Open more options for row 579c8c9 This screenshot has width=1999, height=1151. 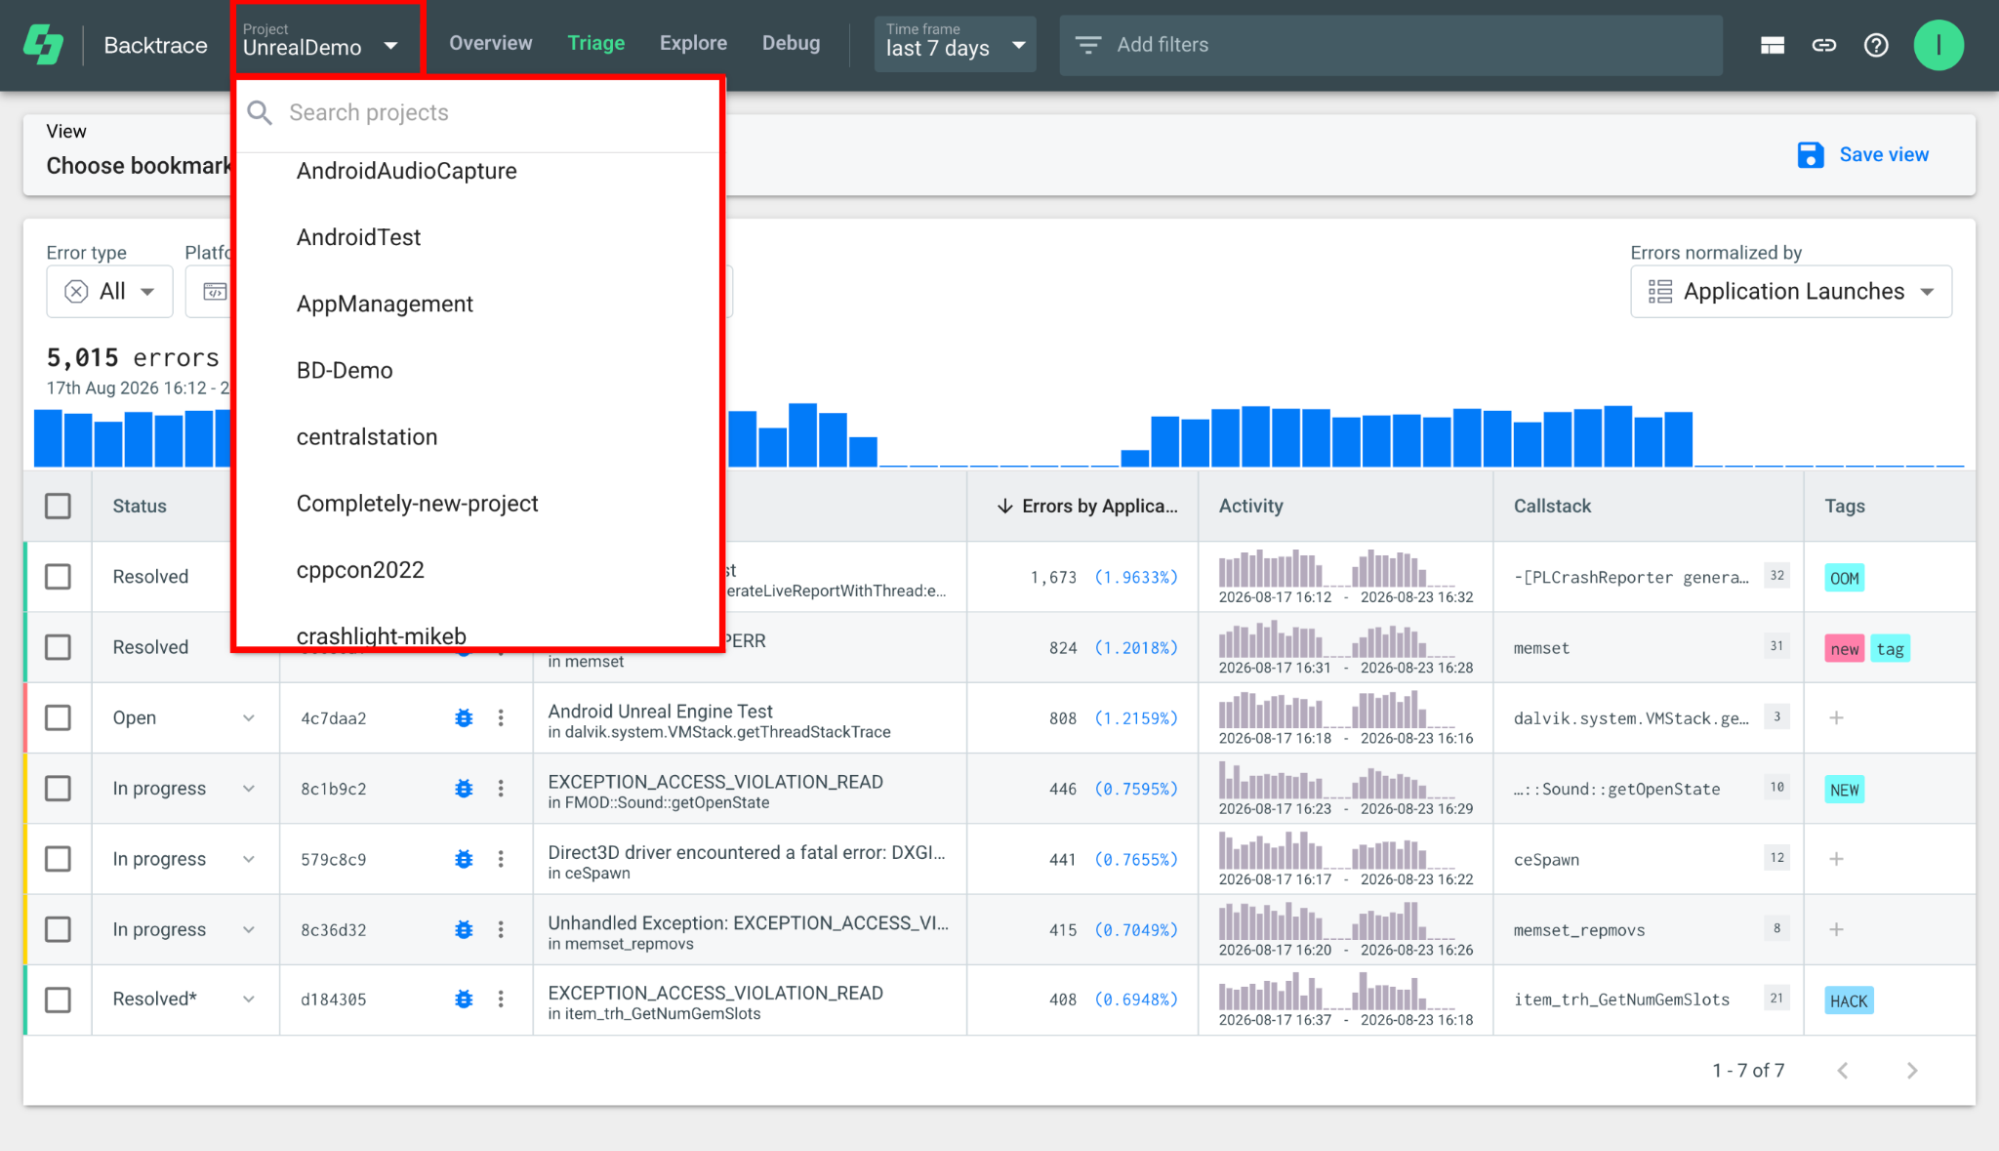click(x=501, y=859)
